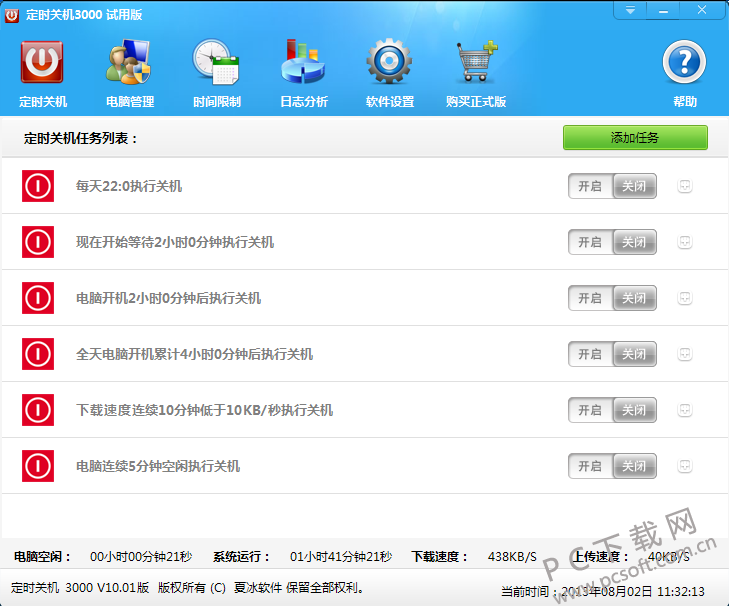Select task text 全天电脑开机累计4小时0分钟后执行关机
Screen dimensions: 729x606
[x=194, y=354]
